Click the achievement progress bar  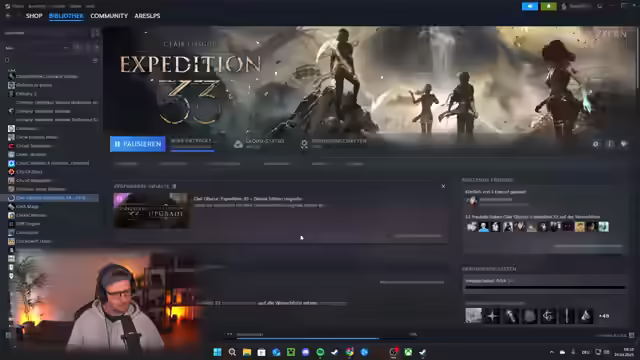545,287
